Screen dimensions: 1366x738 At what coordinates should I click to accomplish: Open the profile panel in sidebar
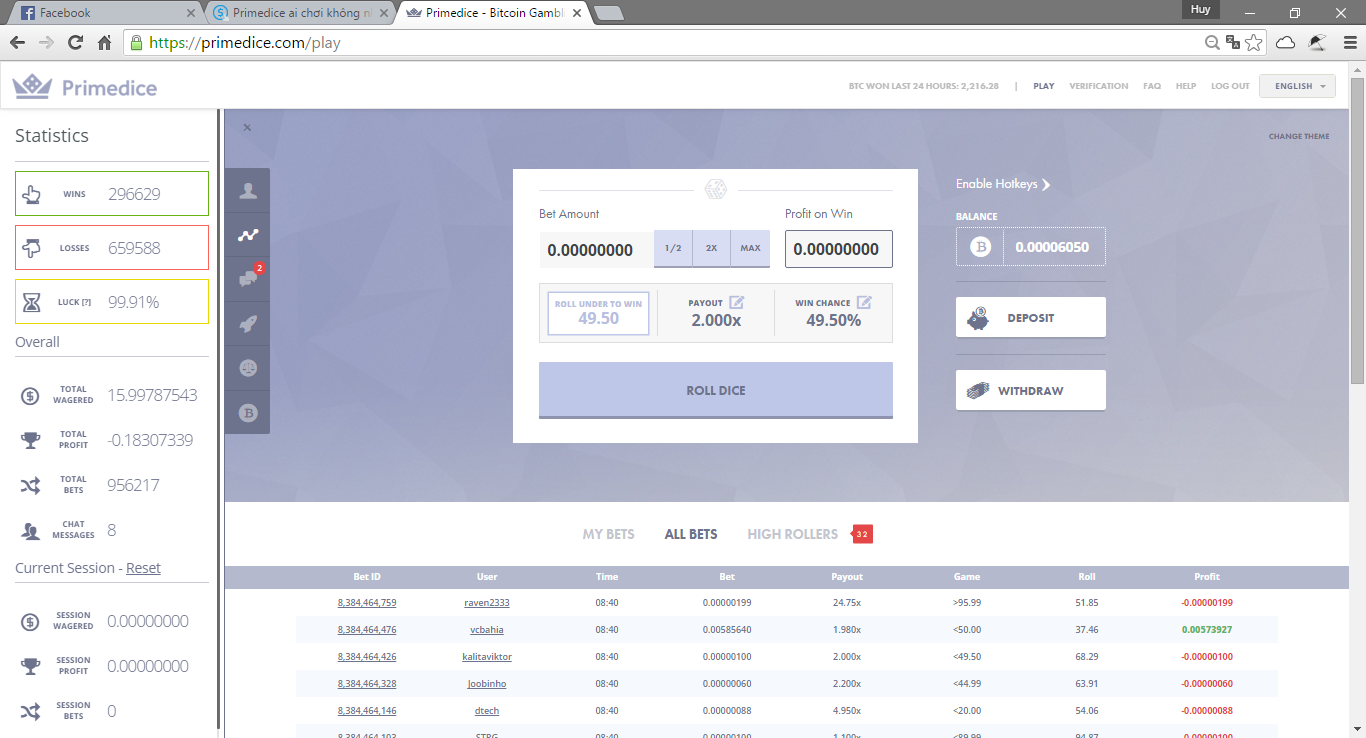[x=247, y=191]
